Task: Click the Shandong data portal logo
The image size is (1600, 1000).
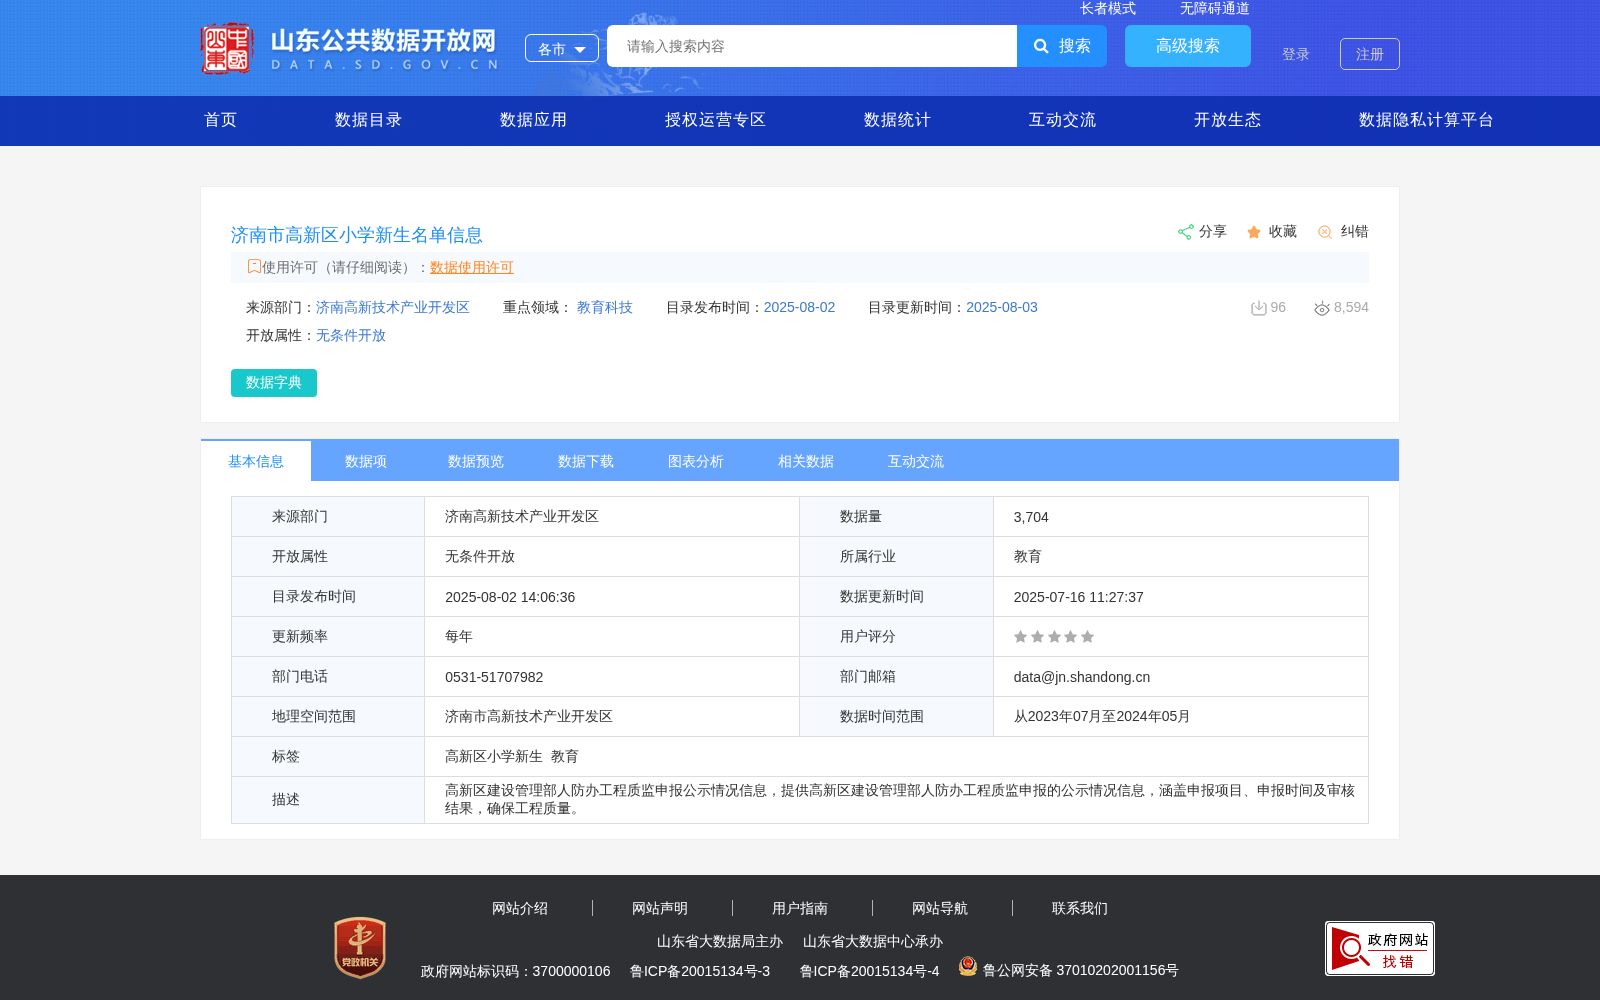Action: point(350,48)
